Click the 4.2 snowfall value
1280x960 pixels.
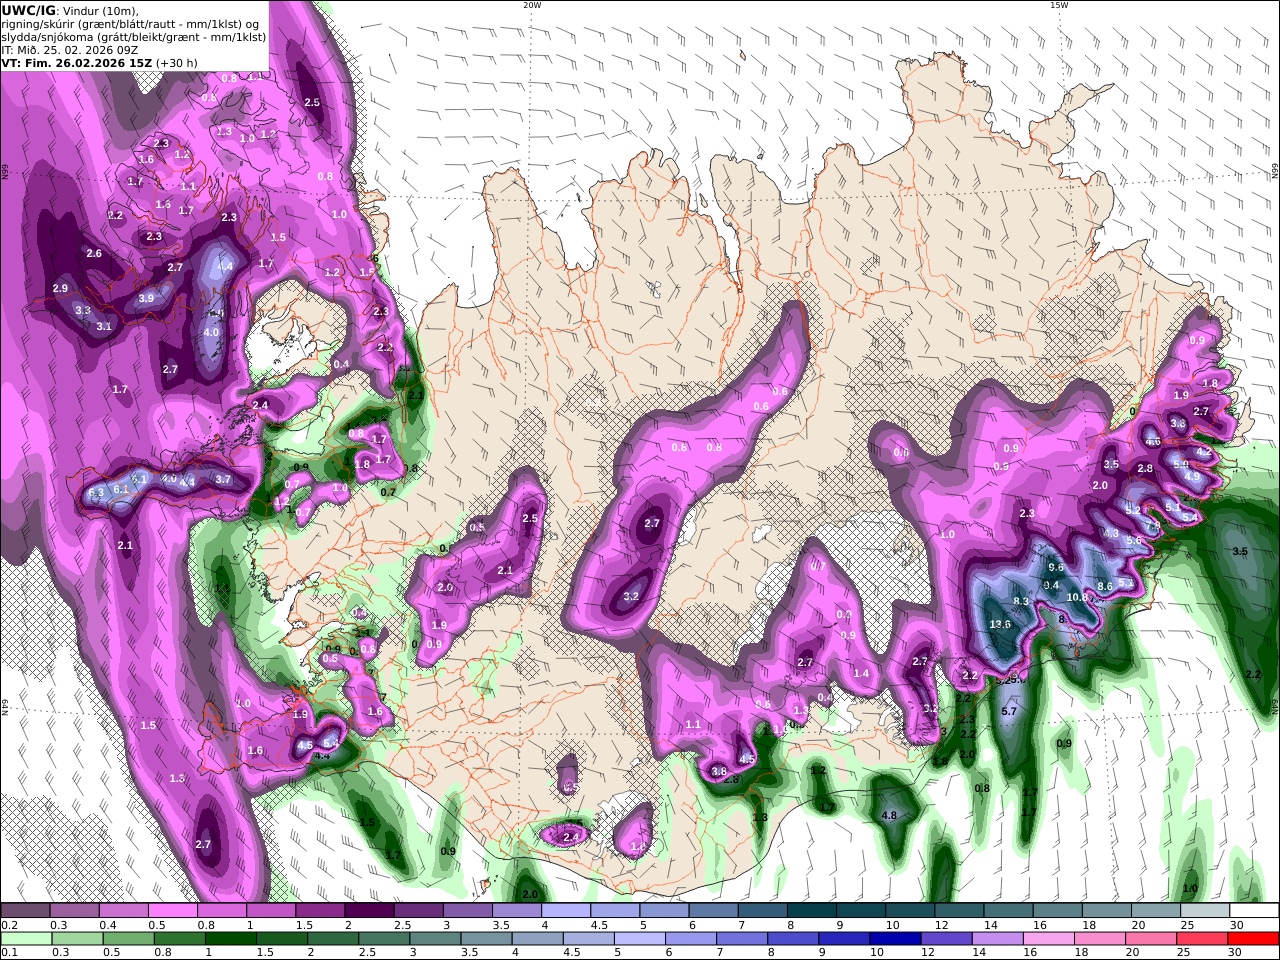coord(1204,452)
